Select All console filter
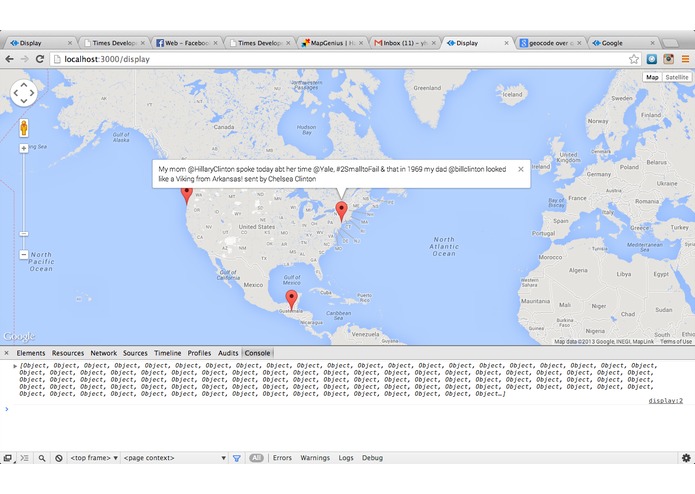 click(256, 458)
